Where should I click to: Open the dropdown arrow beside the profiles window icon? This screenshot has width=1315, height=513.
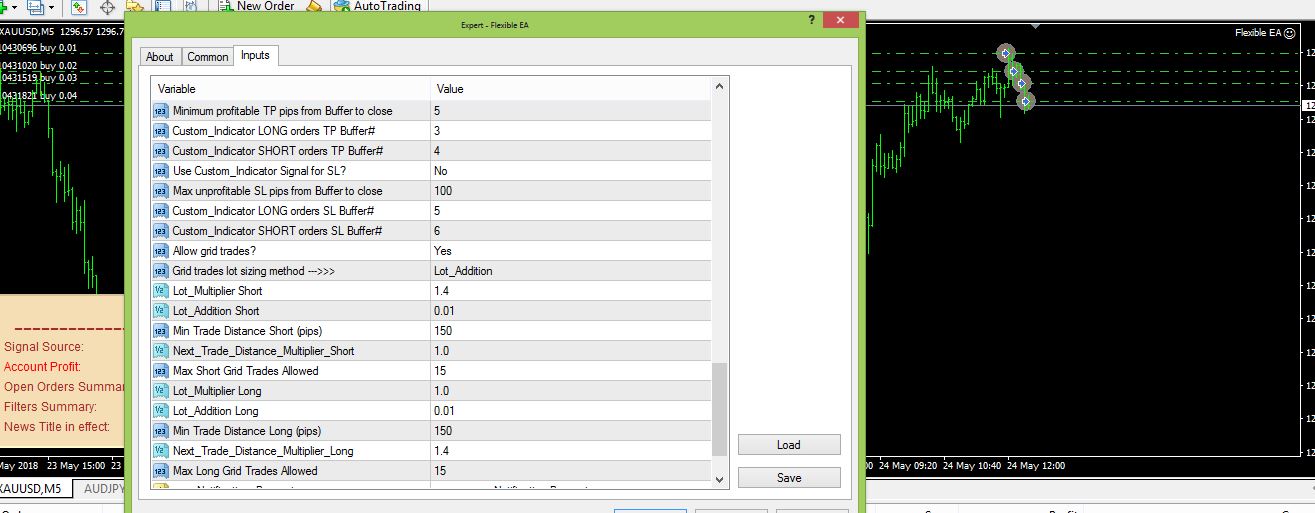[x=50, y=7]
